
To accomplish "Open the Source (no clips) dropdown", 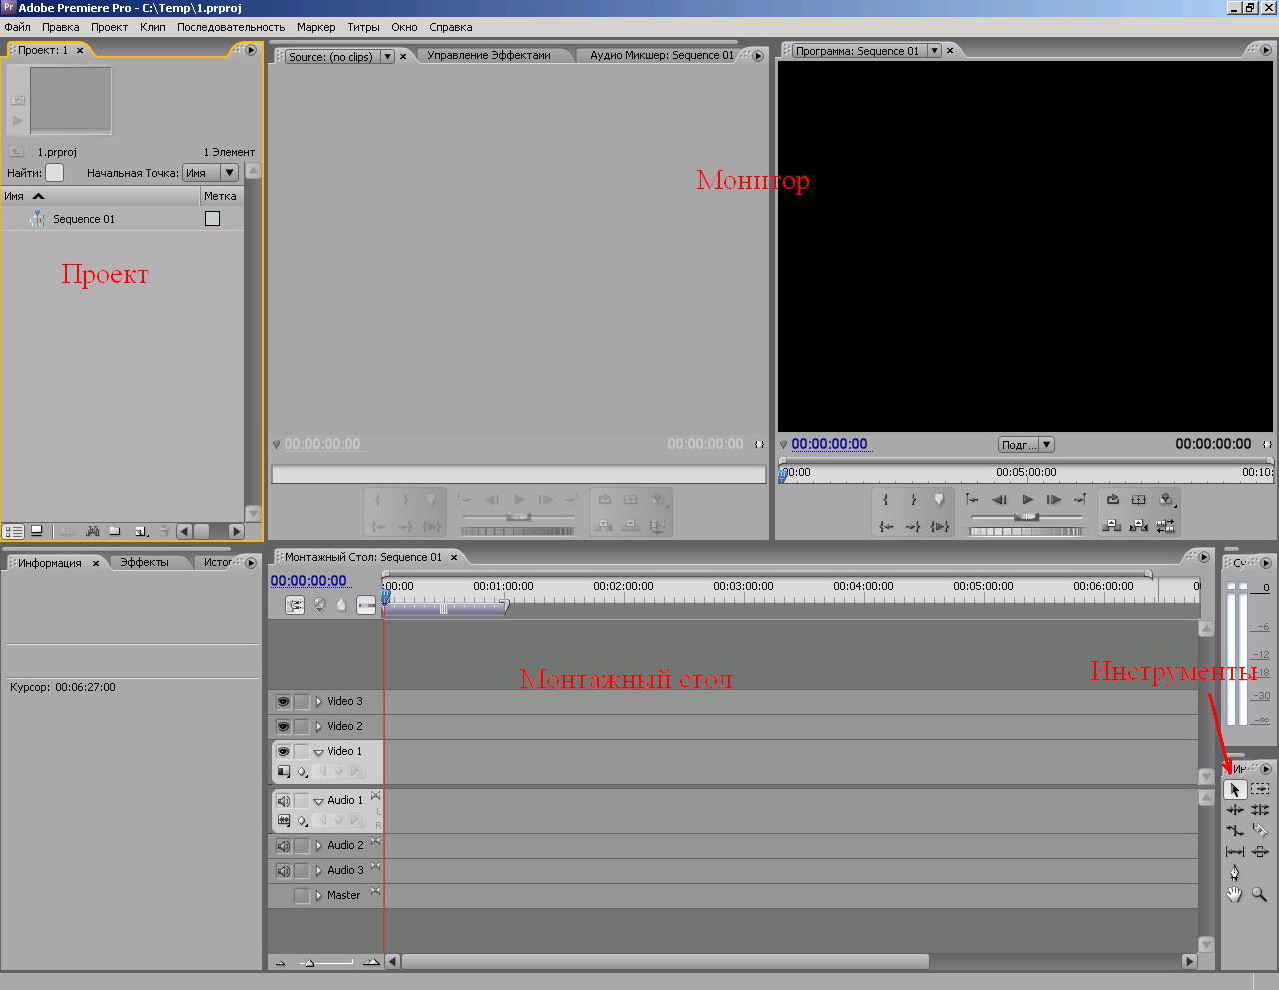I will click(x=387, y=57).
